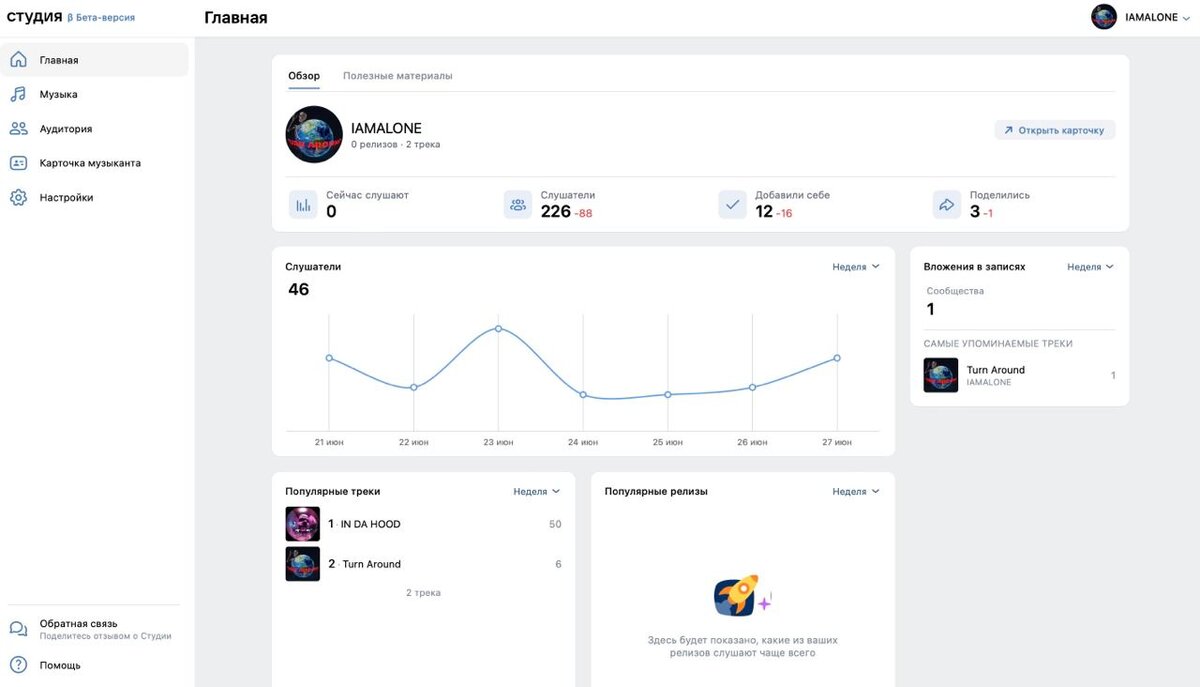Open the Музыка section
Viewport: 1200px width, 687px height.
point(94,94)
